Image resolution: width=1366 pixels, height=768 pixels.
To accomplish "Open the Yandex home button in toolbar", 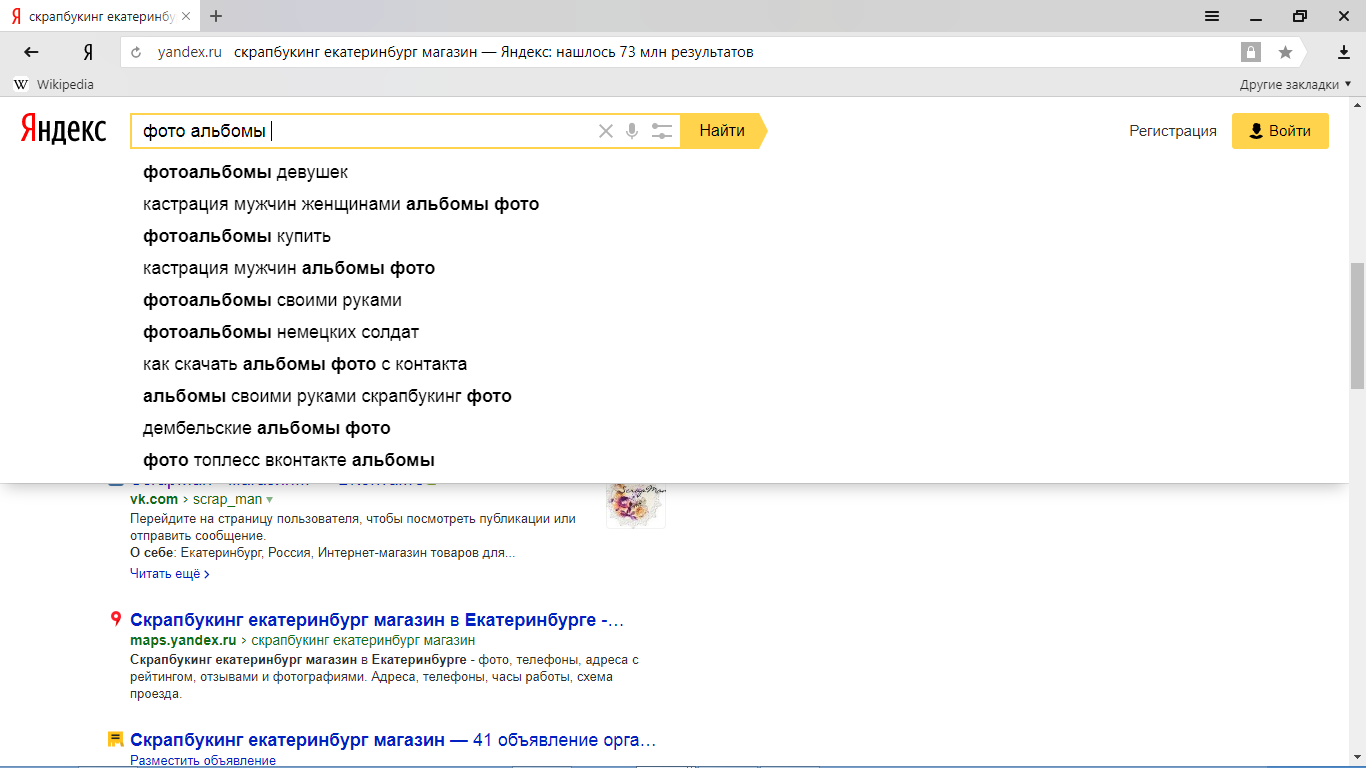I will [88, 52].
